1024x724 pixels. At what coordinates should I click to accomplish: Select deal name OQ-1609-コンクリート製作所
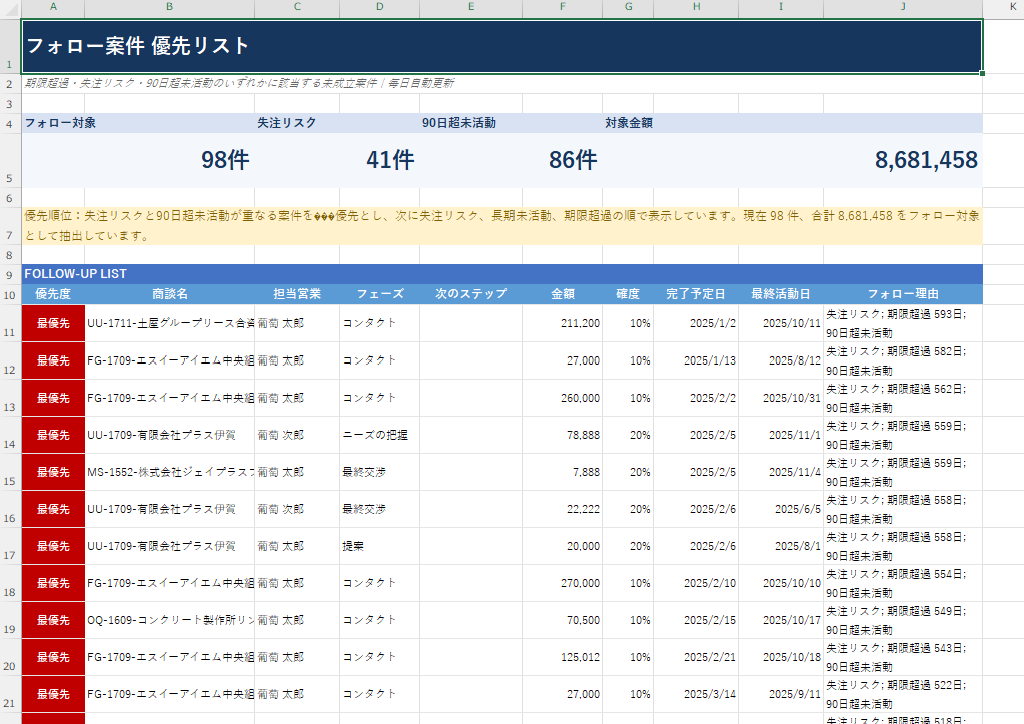(169, 620)
